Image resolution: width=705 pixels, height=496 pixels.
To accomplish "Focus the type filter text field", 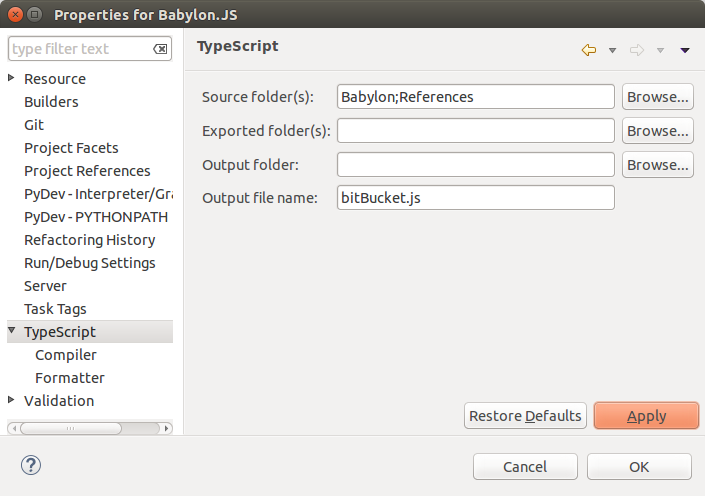I will click(90, 49).
